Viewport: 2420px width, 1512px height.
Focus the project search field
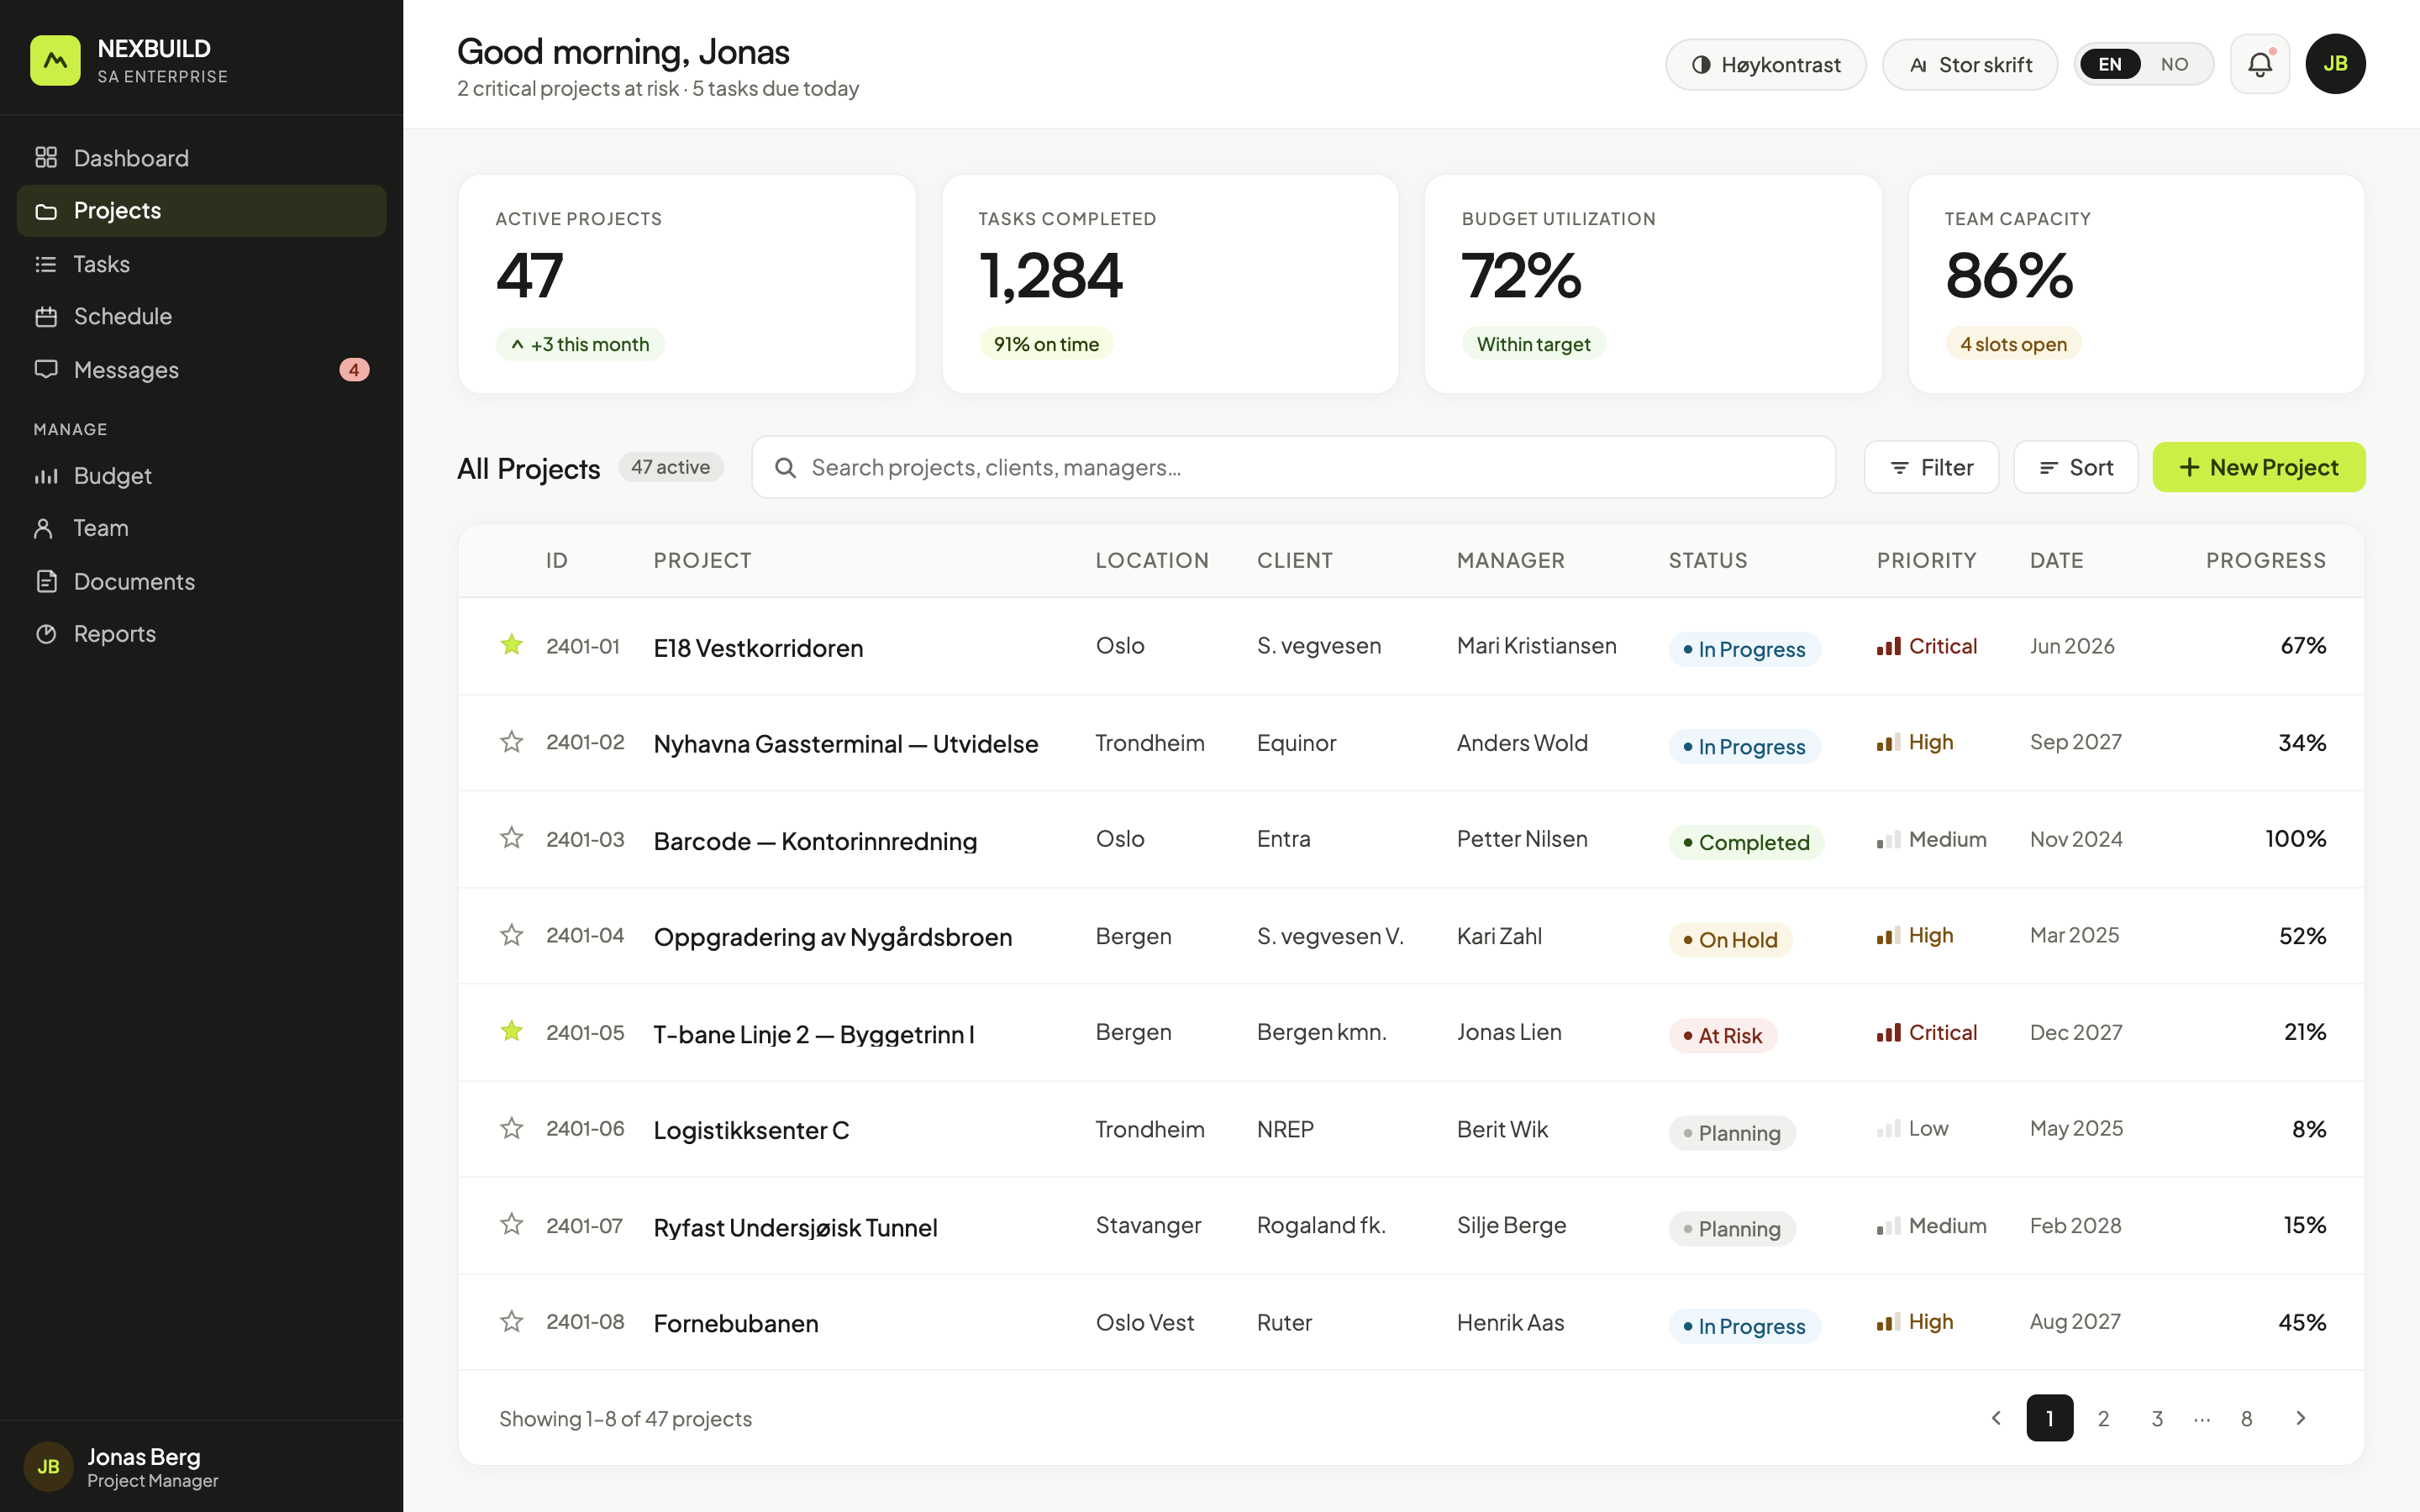(1293, 467)
